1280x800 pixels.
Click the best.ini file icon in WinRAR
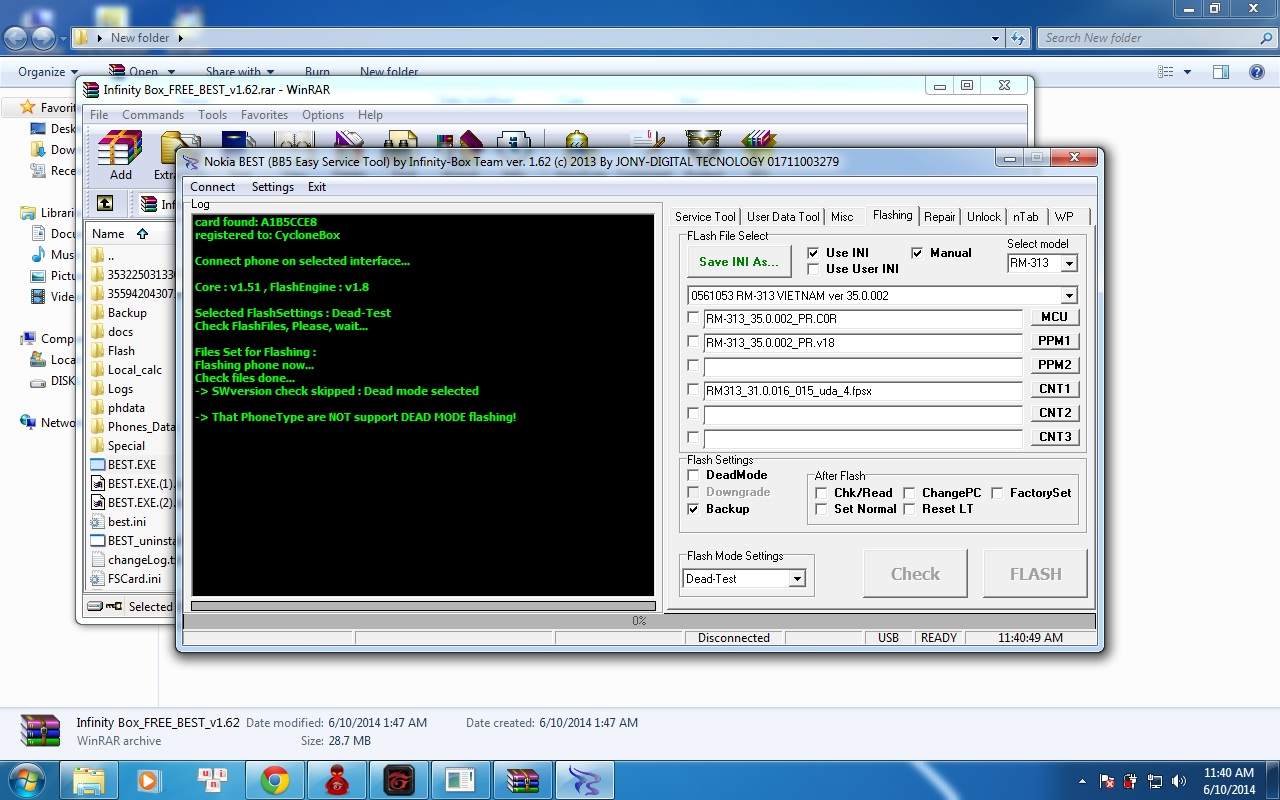pos(98,522)
